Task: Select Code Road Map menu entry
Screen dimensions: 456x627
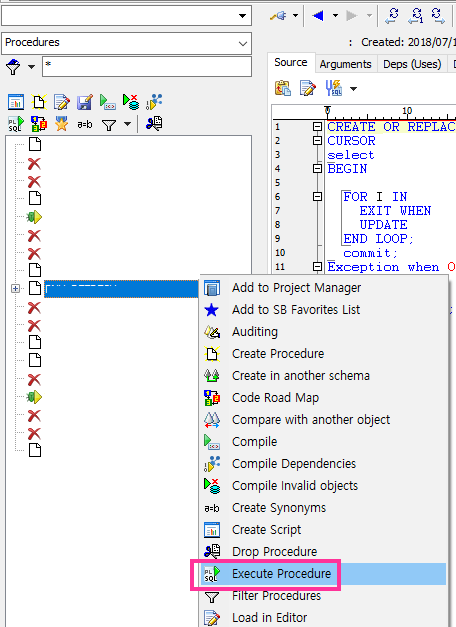Action: click(324, 398)
